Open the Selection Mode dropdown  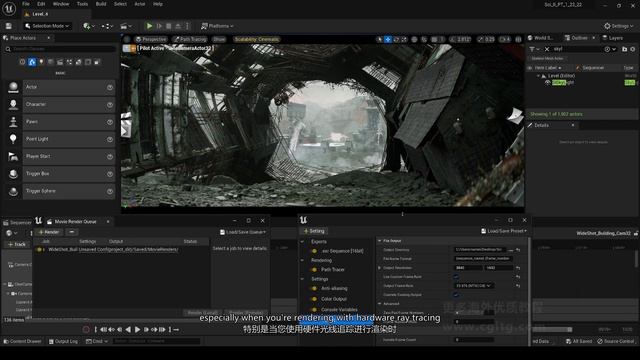coord(47,26)
